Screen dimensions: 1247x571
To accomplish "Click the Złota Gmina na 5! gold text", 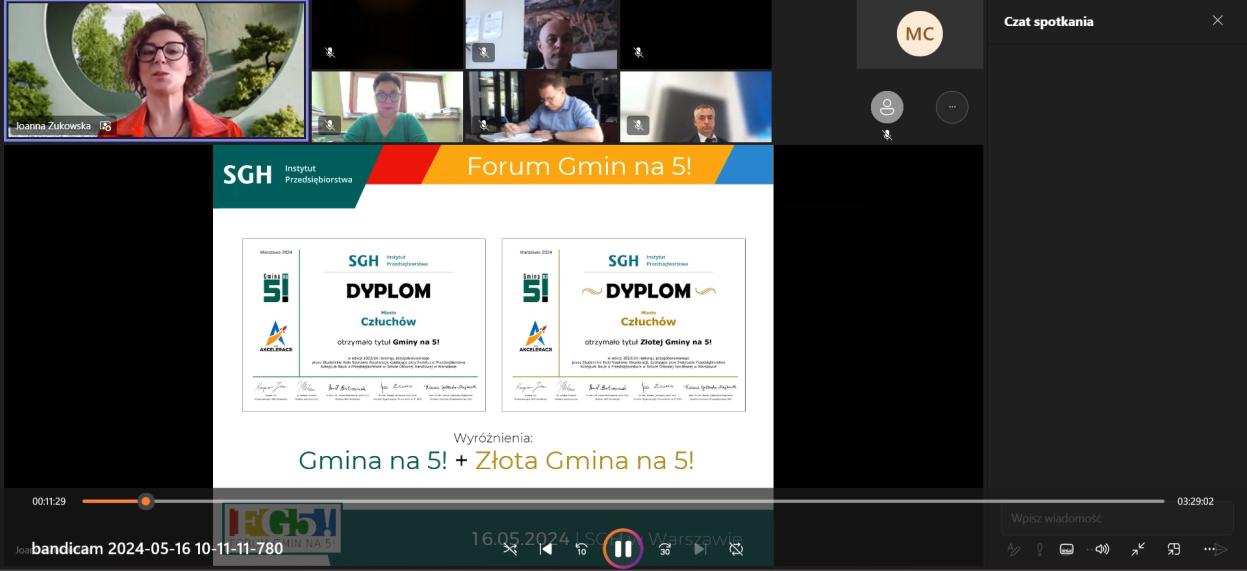I will point(584,460).
